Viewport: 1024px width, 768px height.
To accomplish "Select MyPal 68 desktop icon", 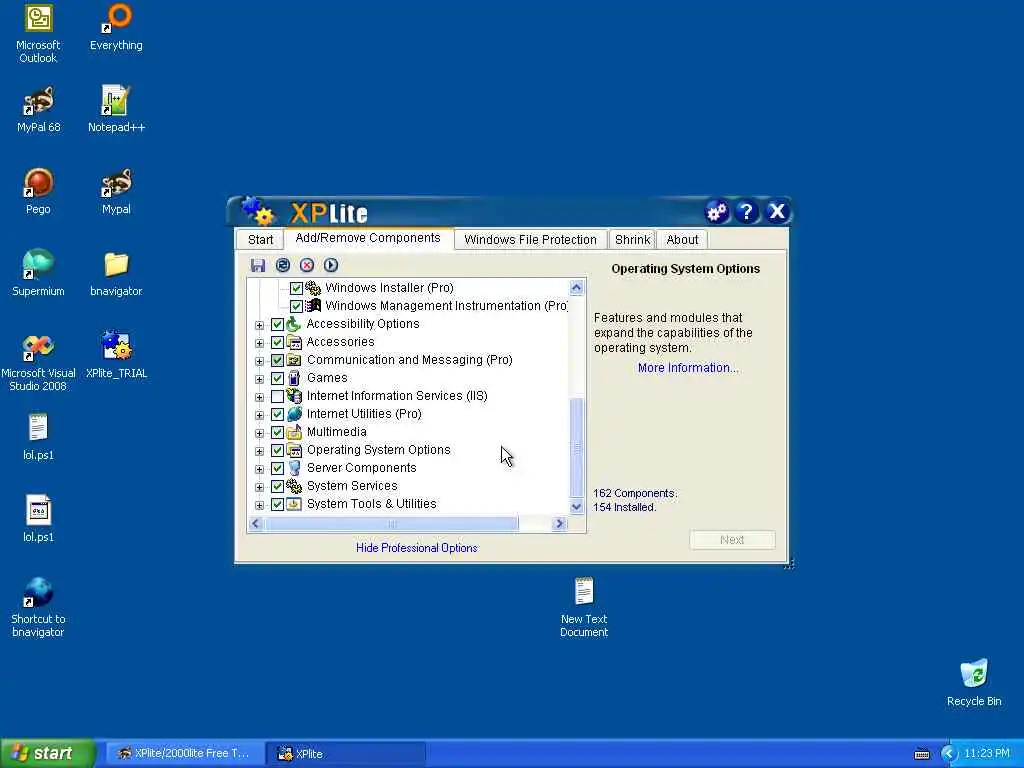I will pyautogui.click(x=38, y=110).
